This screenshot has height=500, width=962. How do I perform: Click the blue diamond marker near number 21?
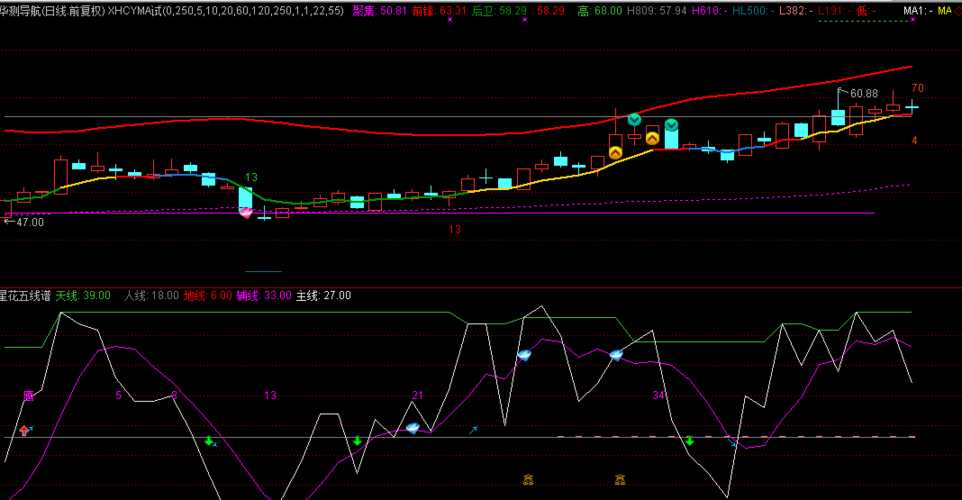(413, 428)
